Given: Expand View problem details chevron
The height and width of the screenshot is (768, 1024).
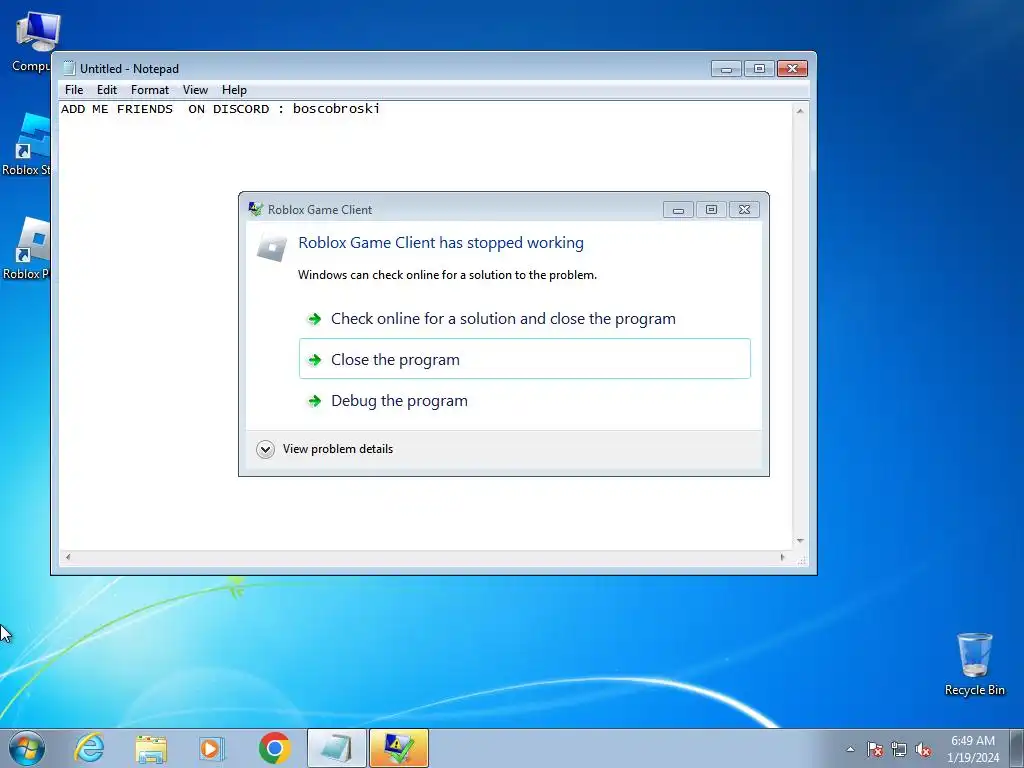Looking at the screenshot, I should pos(265,449).
